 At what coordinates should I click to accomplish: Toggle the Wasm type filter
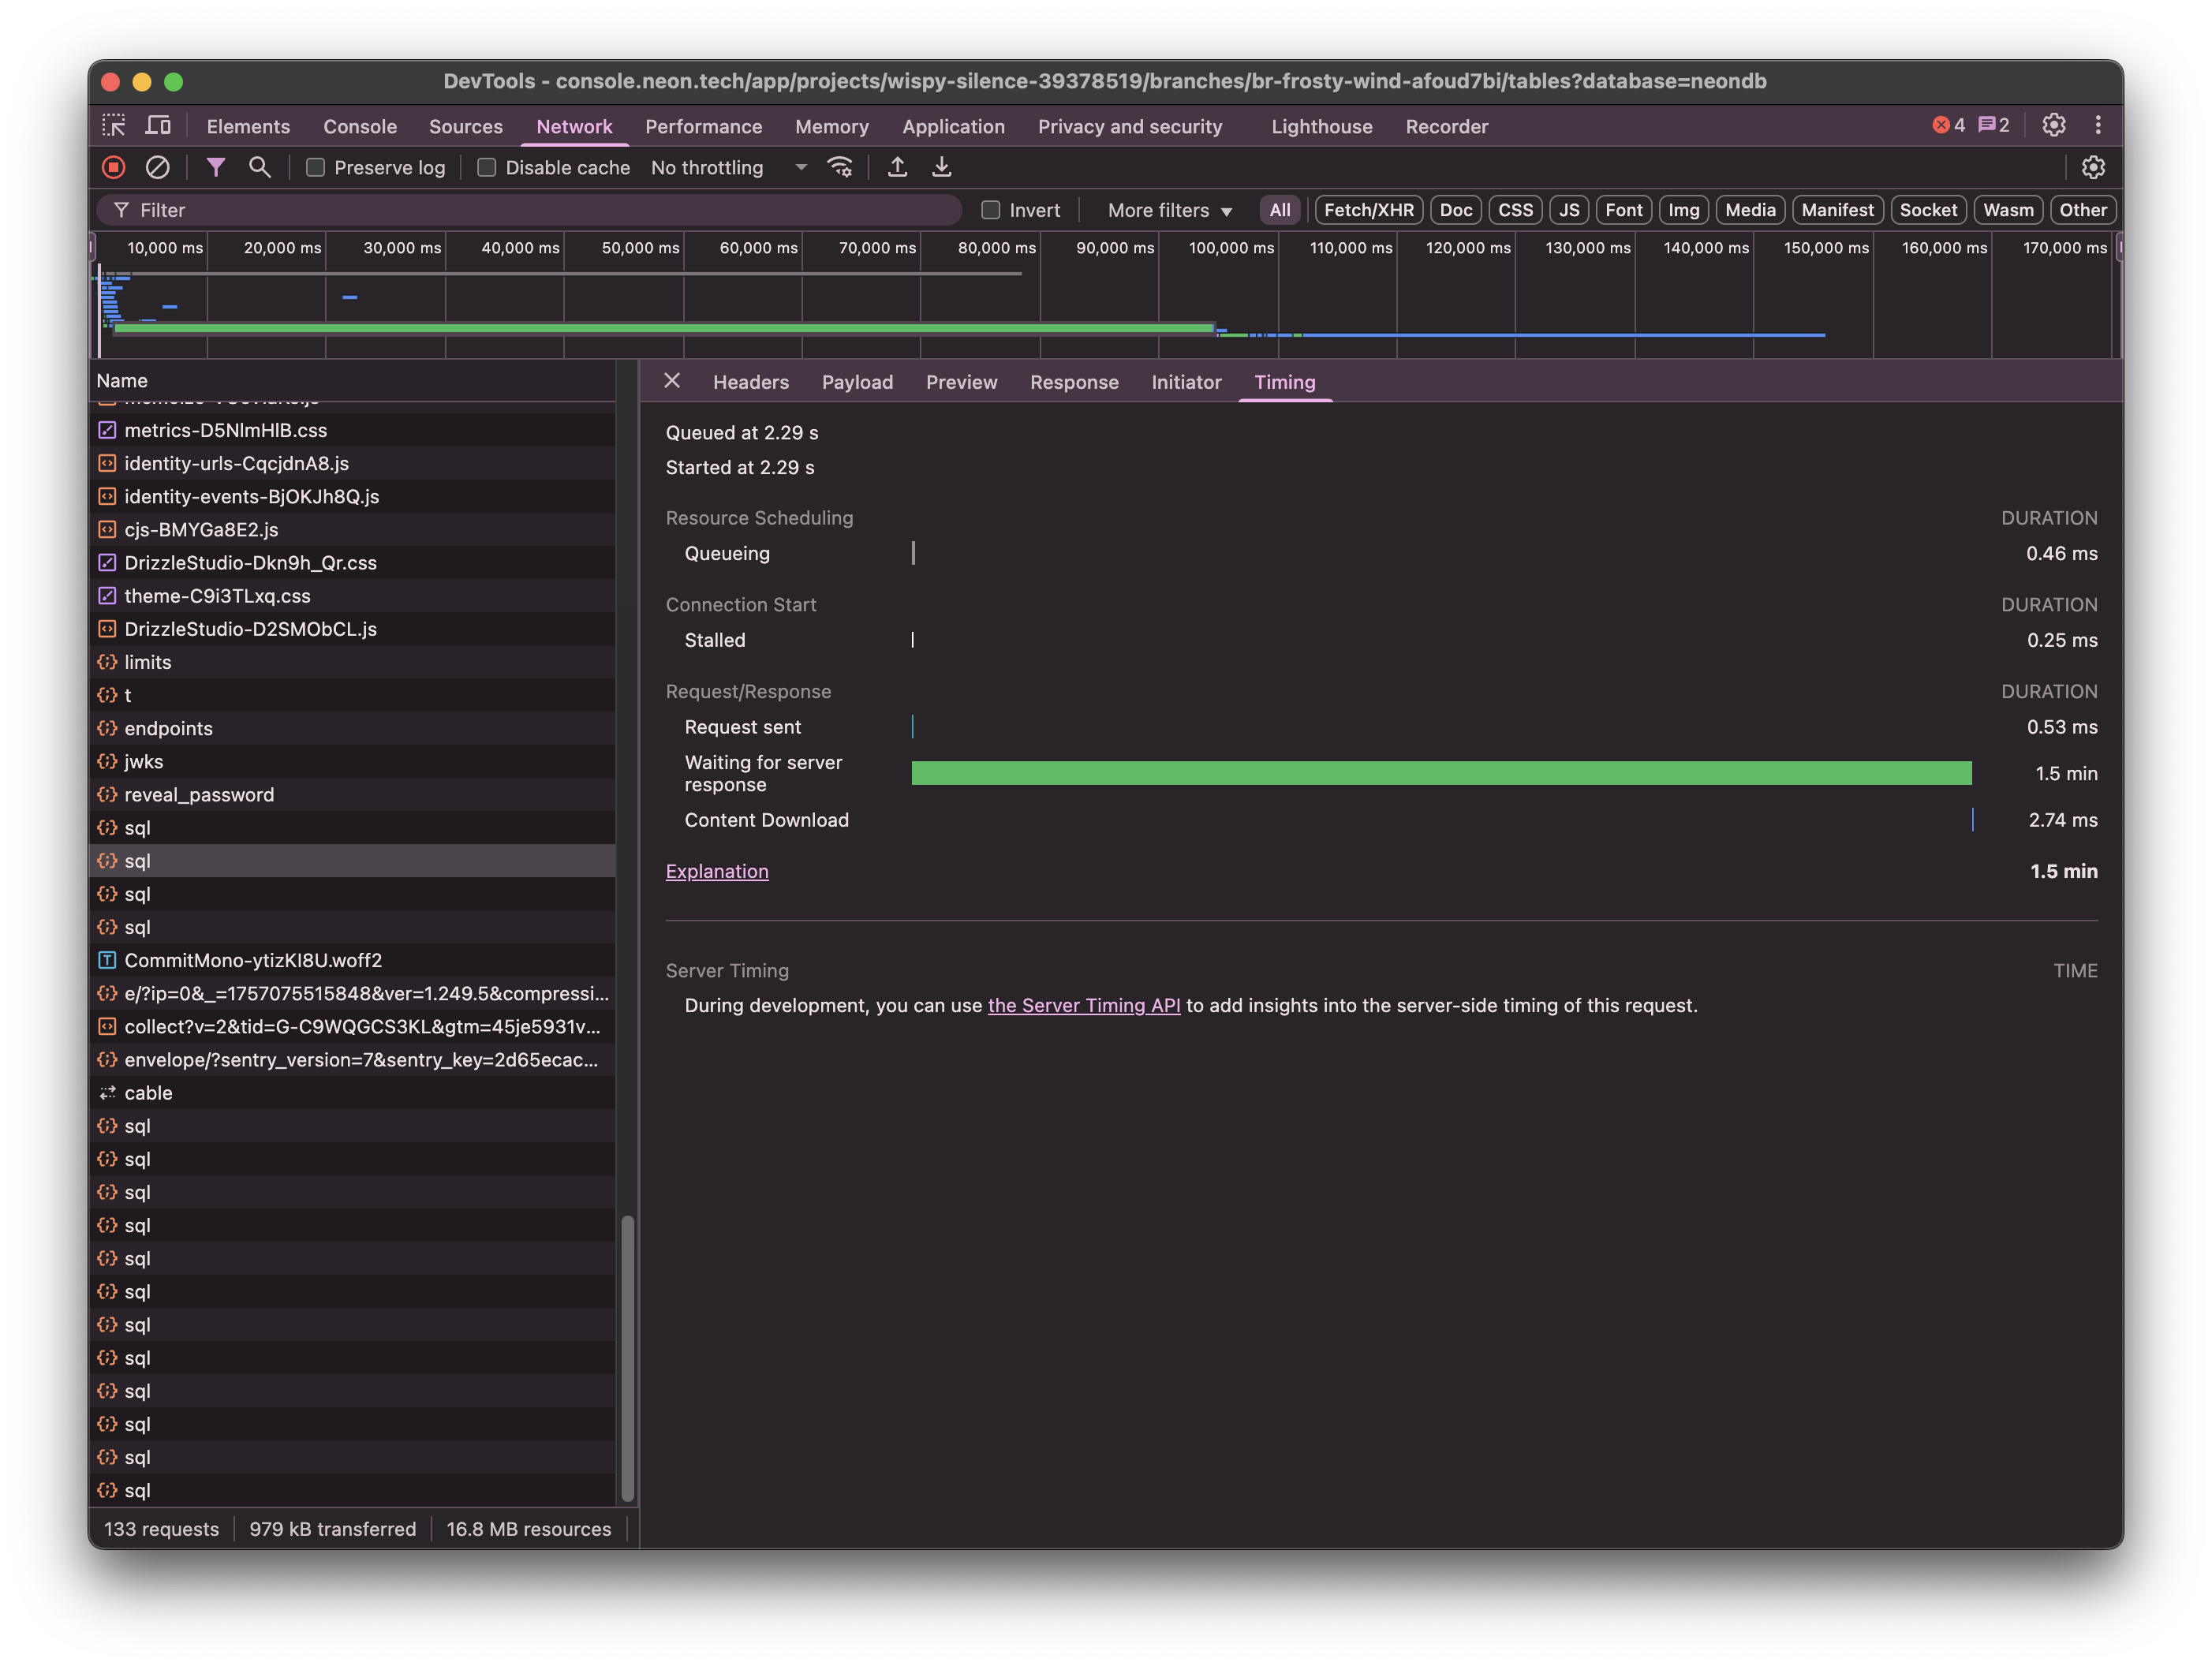(x=2008, y=210)
